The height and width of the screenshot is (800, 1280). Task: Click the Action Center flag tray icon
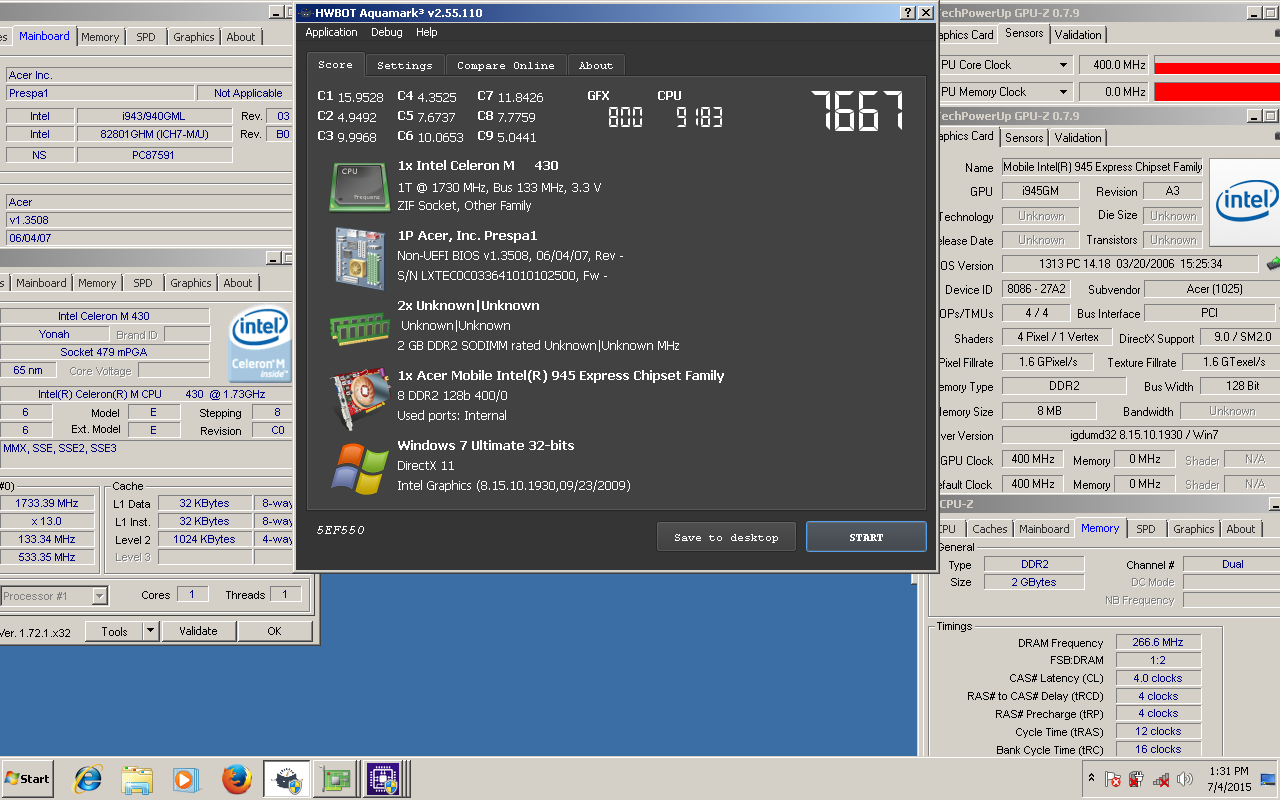[x=1113, y=779]
